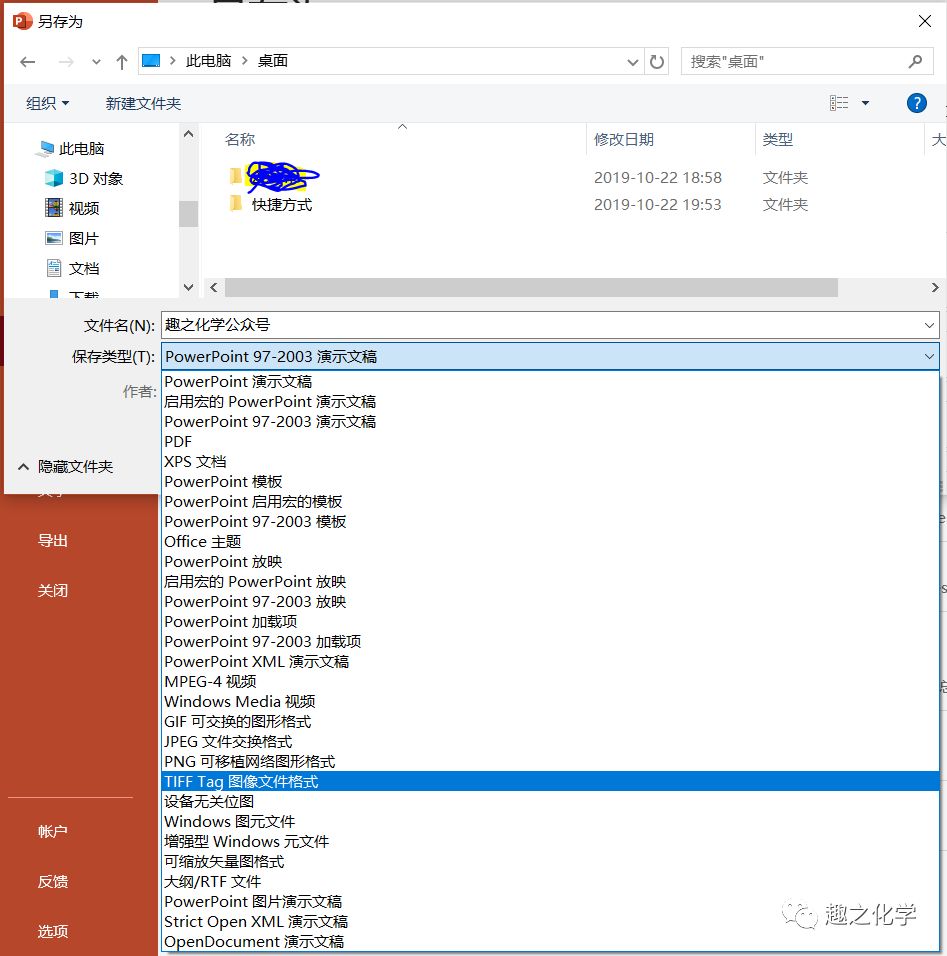Open 导出 in PowerPoint backstage

click(x=53, y=541)
